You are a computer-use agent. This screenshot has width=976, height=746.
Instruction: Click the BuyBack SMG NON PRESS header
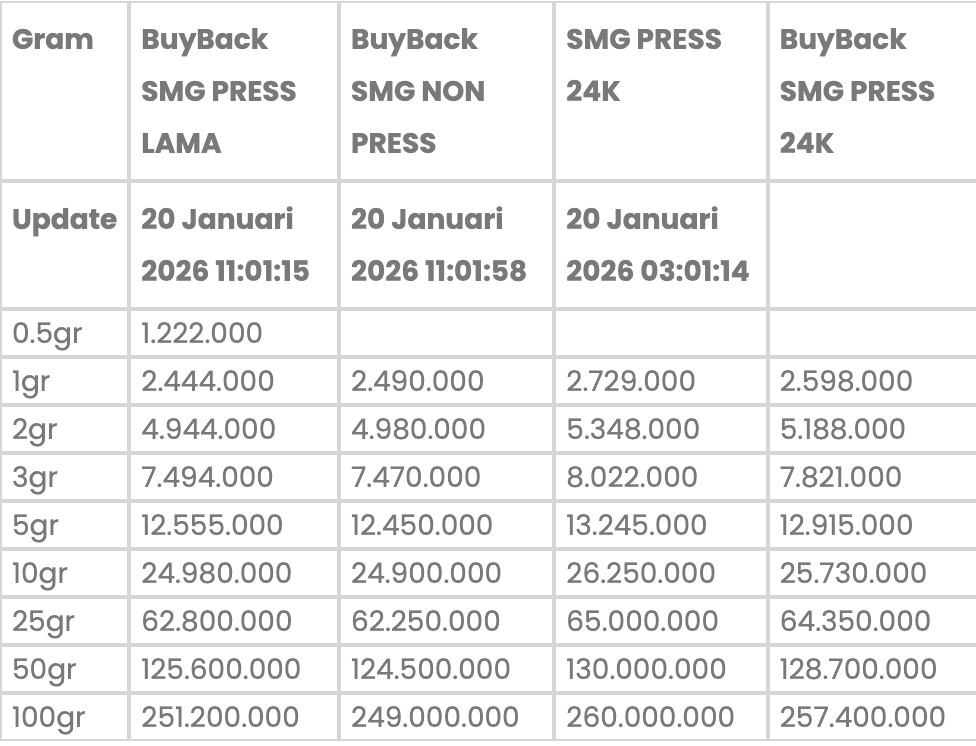point(417,91)
